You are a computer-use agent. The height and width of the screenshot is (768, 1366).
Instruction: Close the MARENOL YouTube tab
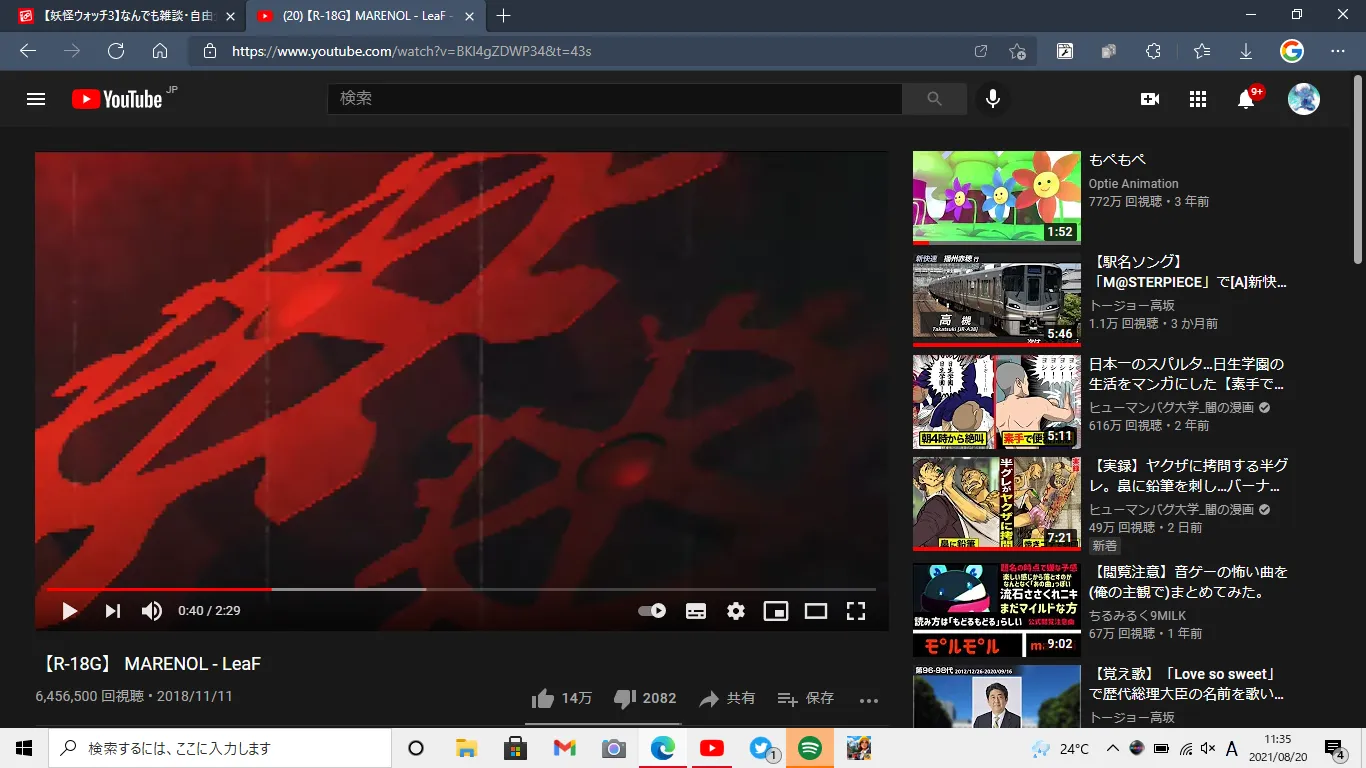point(468,16)
